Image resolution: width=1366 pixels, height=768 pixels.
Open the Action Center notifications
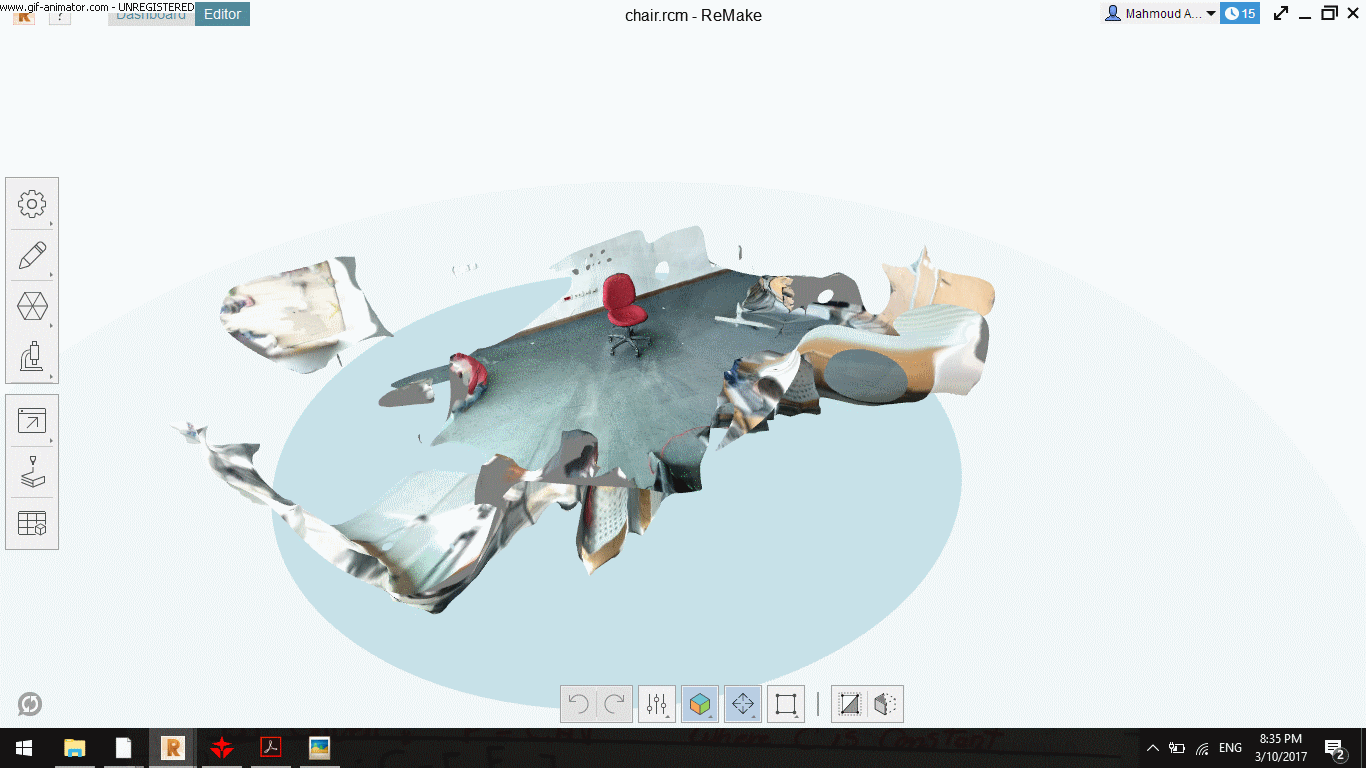click(1335, 748)
